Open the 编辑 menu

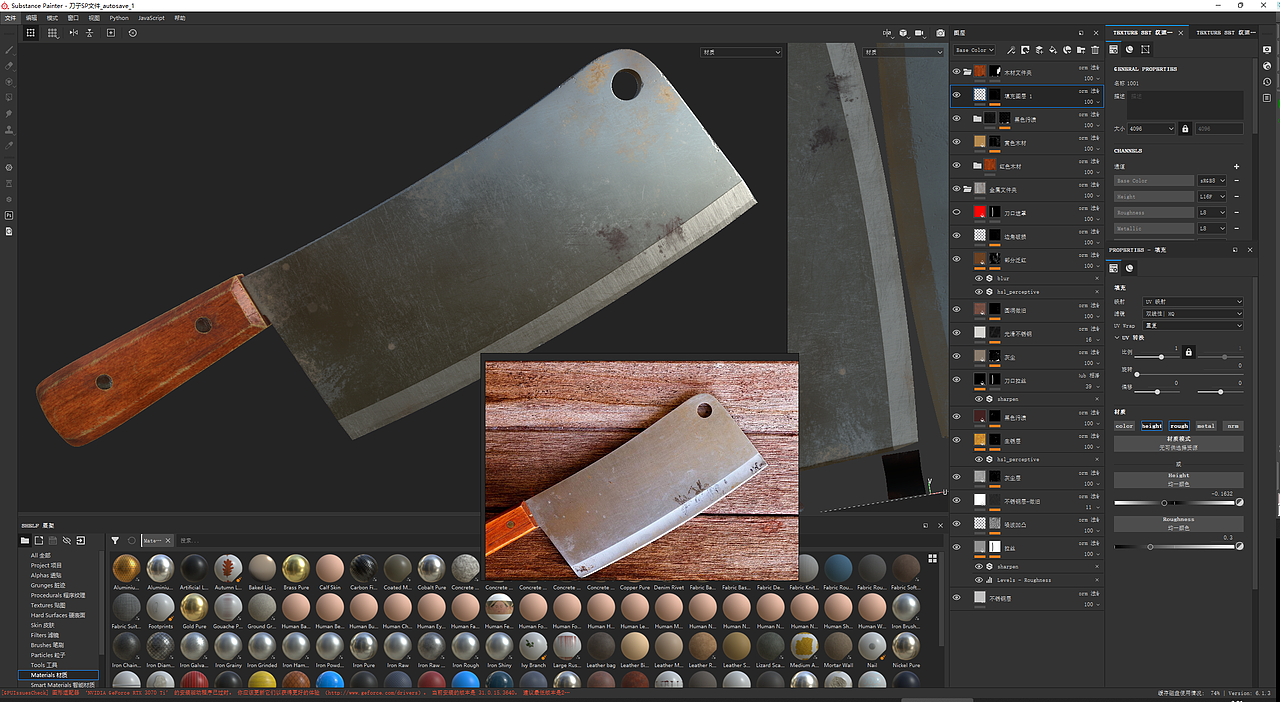click(31, 18)
